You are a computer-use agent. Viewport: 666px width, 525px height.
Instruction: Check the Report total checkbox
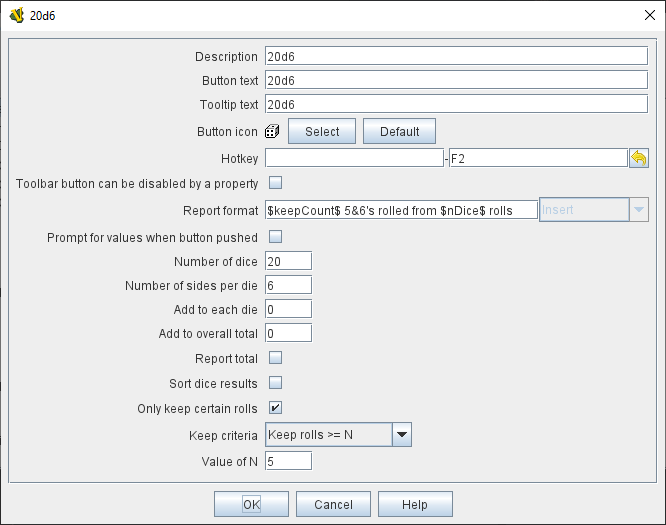(x=275, y=358)
